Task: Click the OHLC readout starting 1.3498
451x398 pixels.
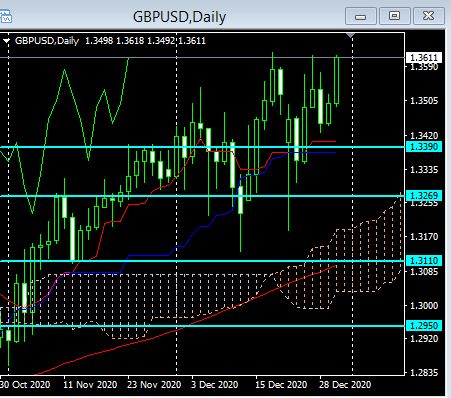Action: click(145, 41)
